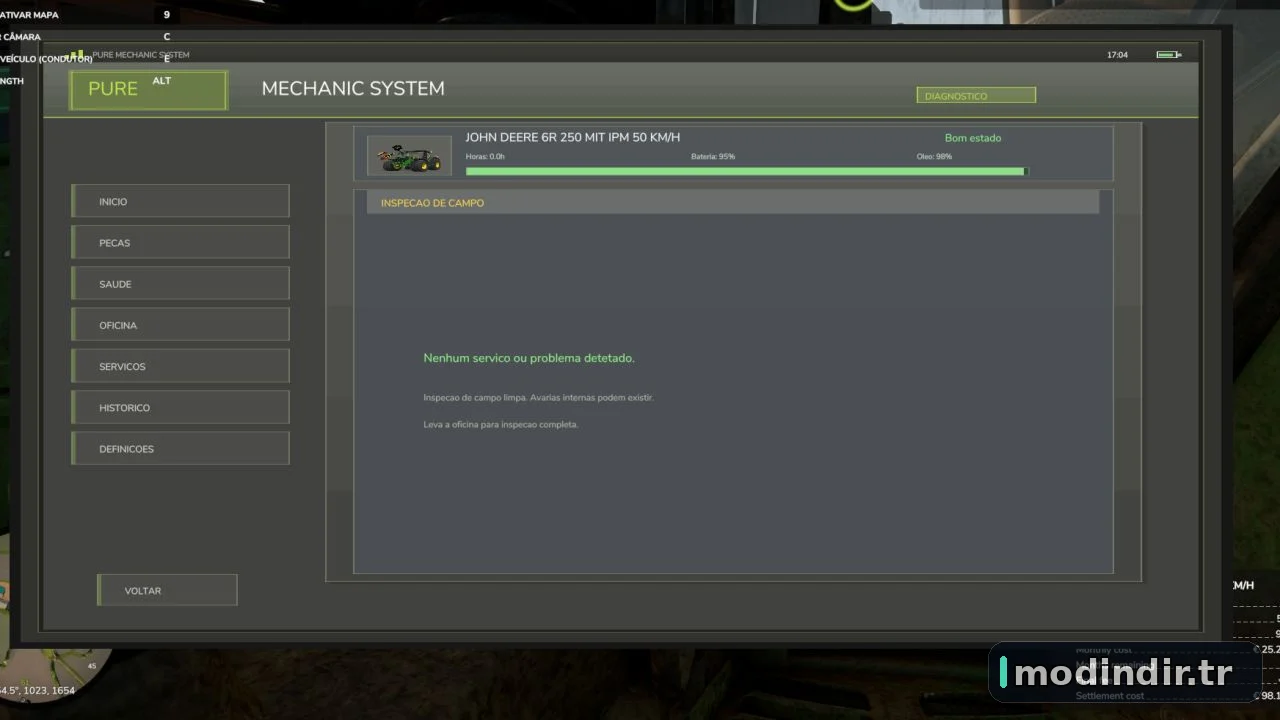Viewport: 1280px width, 720px height.
Task: Click 'Leva a oficina para inspecao completa.' text
Action: point(501,424)
